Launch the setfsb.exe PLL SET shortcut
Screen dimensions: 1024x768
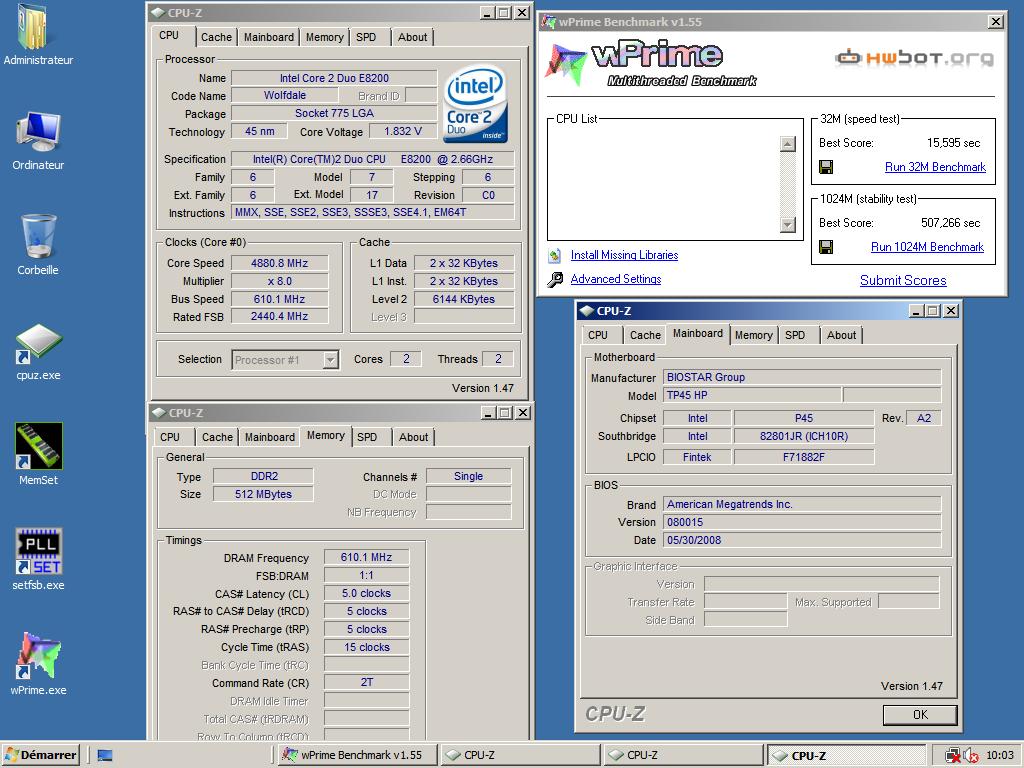(x=38, y=560)
